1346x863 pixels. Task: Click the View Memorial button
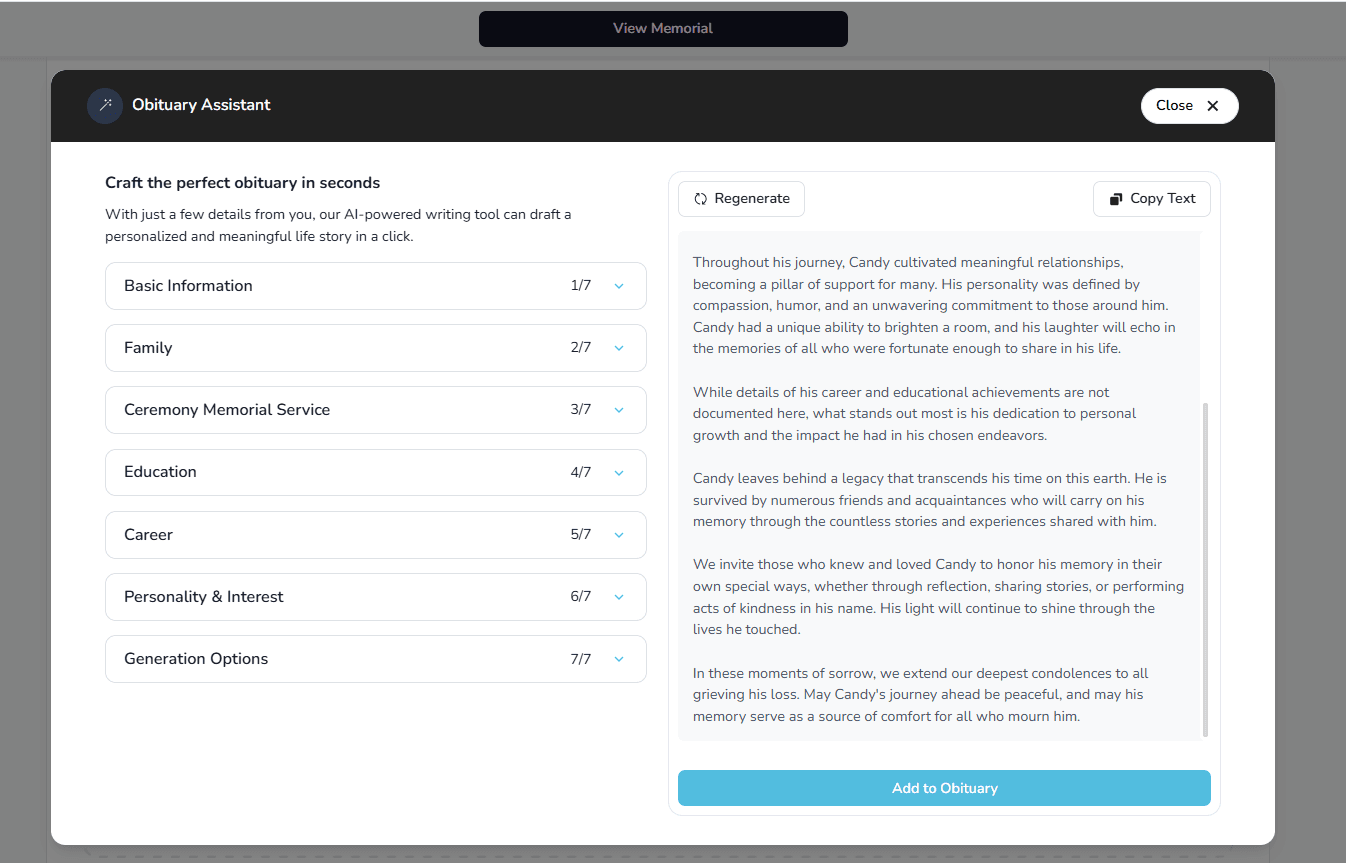pyautogui.click(x=663, y=28)
